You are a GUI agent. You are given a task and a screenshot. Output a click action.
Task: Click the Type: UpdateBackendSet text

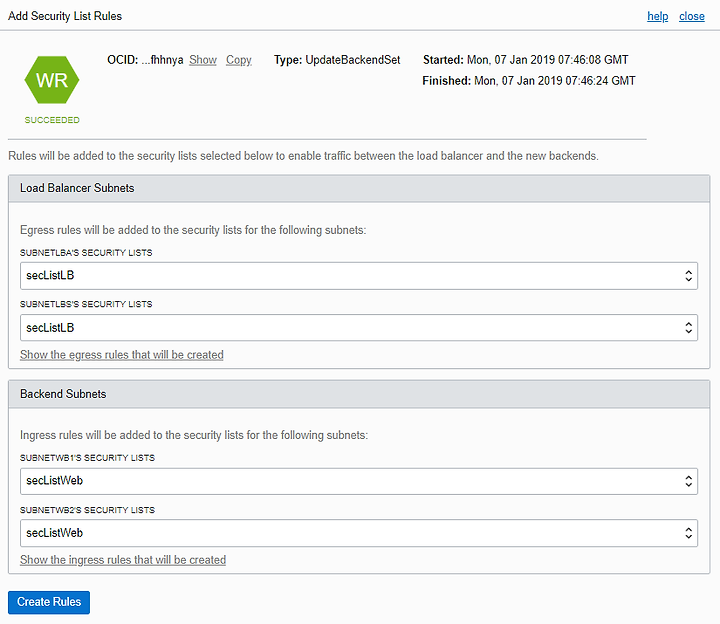pyautogui.click(x=337, y=60)
